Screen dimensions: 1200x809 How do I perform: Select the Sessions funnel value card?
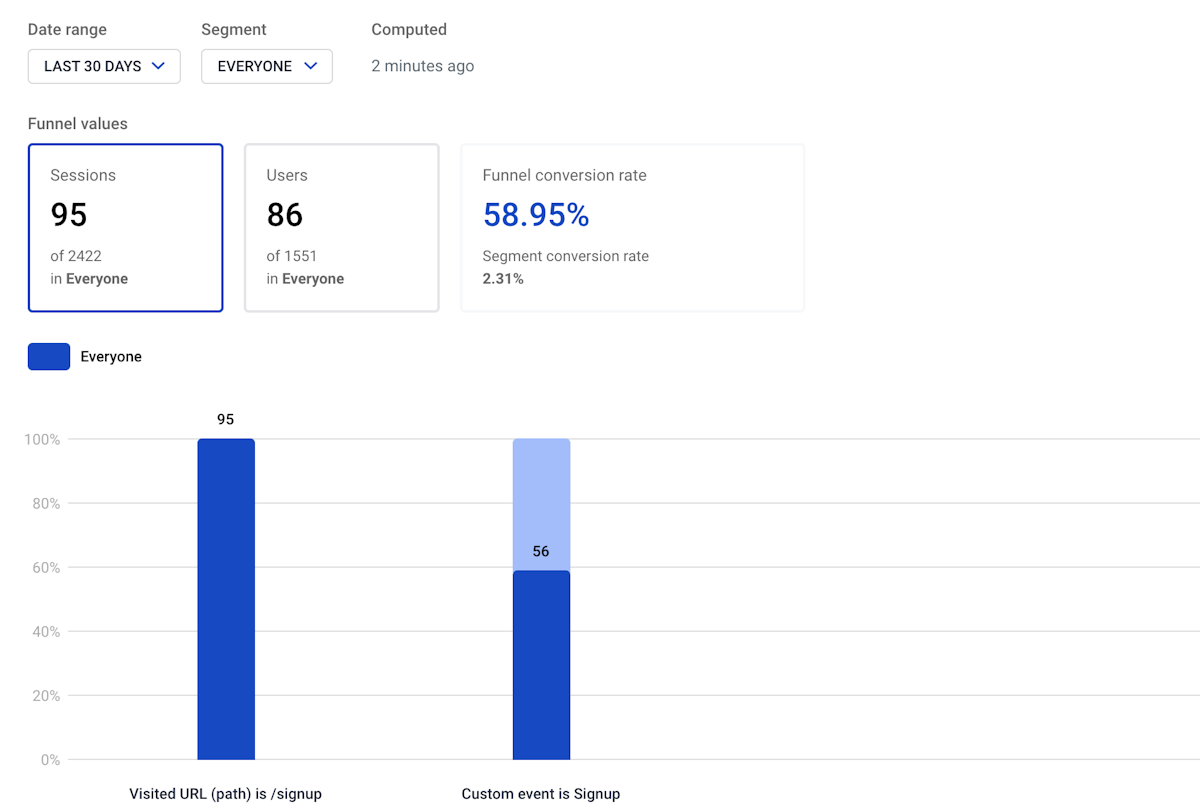point(125,228)
